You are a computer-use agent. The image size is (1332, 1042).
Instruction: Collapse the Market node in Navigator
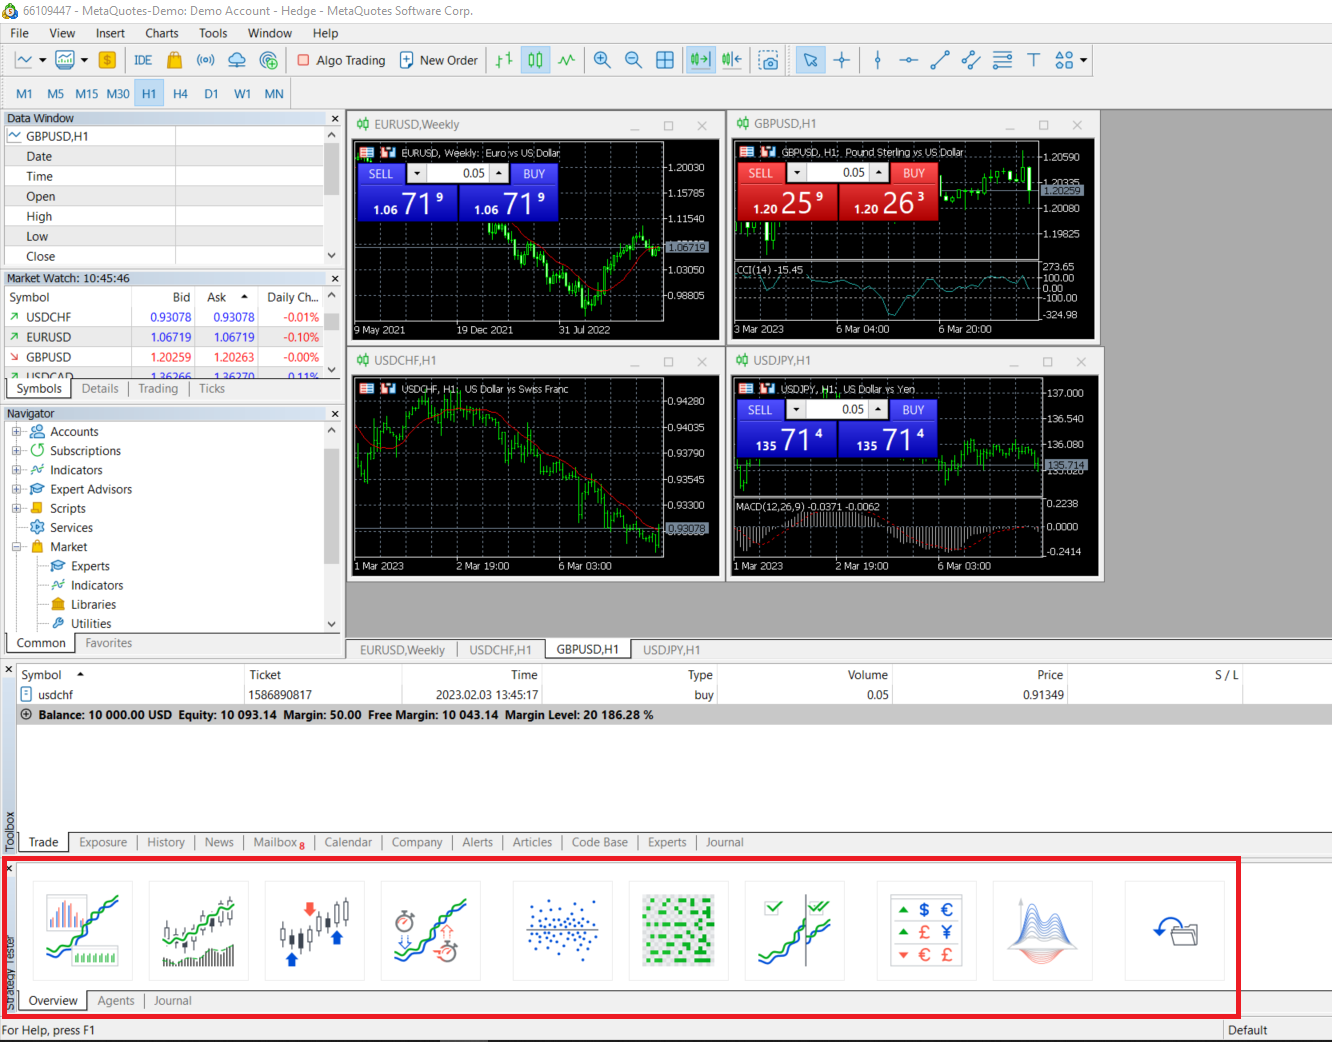[16, 547]
